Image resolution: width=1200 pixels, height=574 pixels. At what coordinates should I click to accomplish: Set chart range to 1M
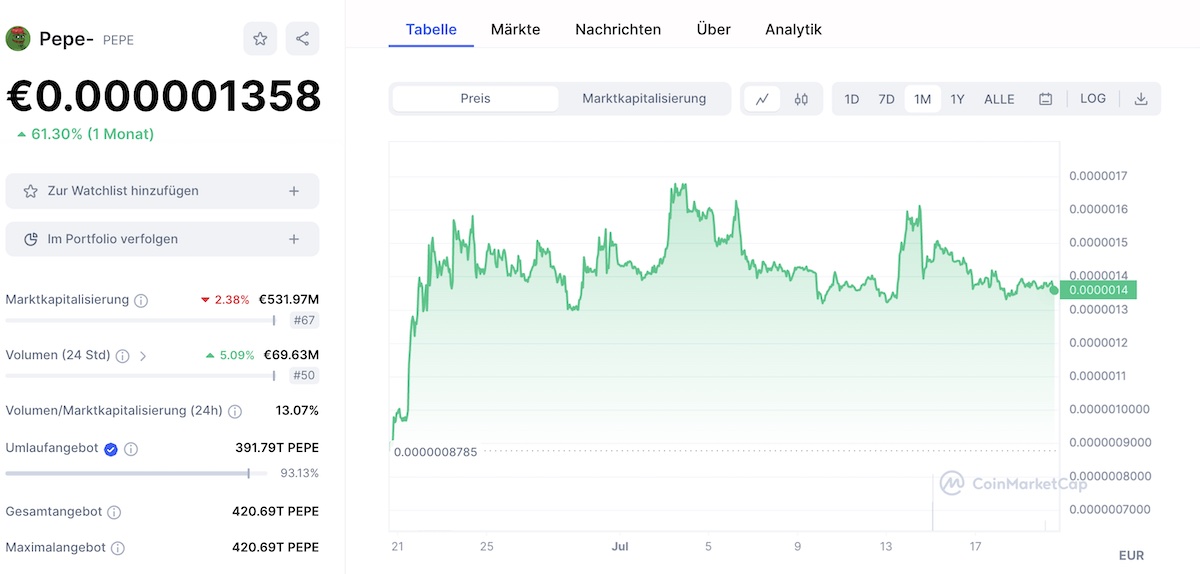(x=922, y=99)
